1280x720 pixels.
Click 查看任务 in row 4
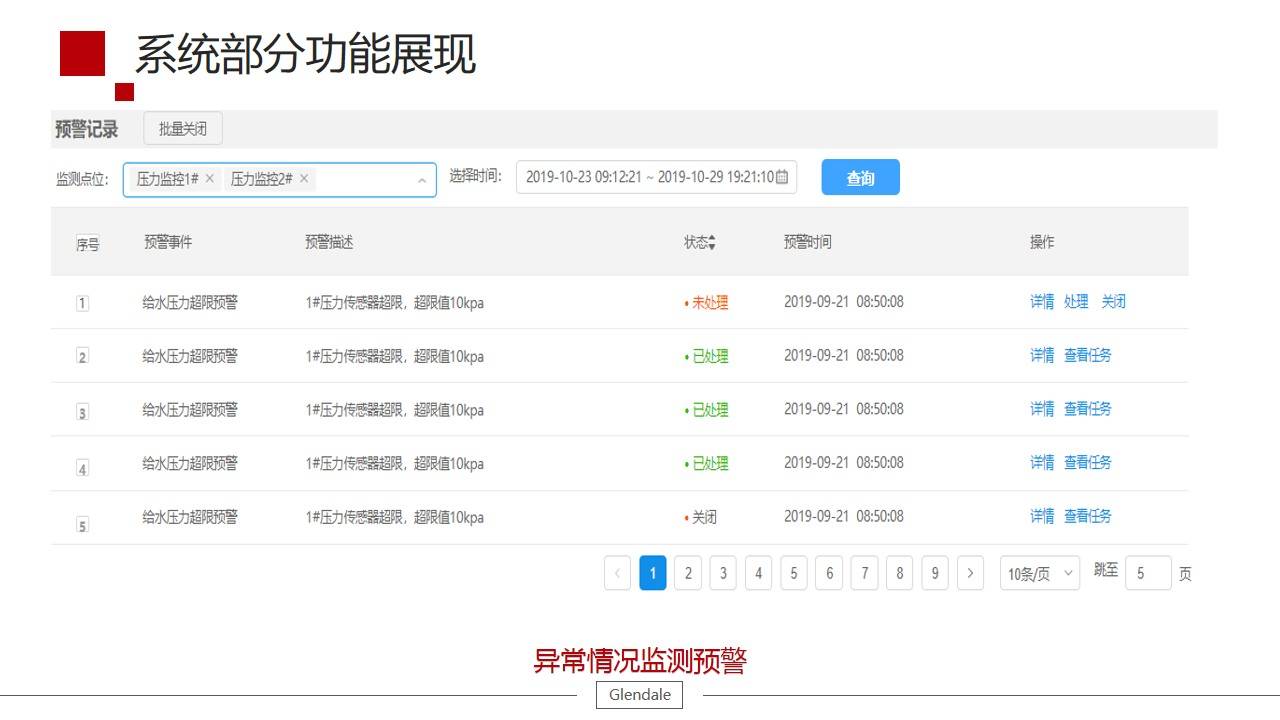pyautogui.click(x=1088, y=463)
